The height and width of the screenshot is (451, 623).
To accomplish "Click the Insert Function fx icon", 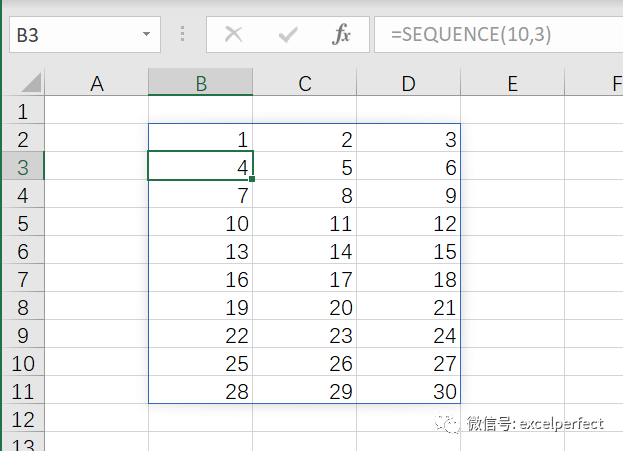I will 342,35.
